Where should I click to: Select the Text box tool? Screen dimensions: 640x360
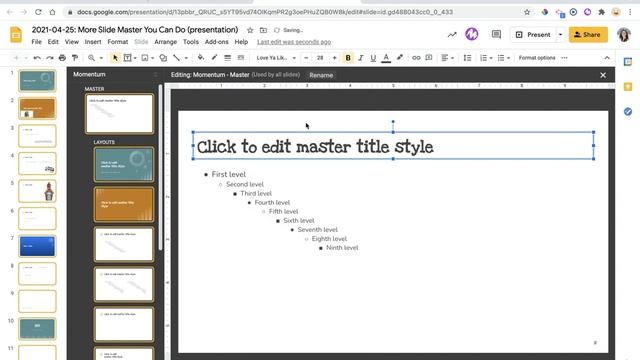pos(127,58)
